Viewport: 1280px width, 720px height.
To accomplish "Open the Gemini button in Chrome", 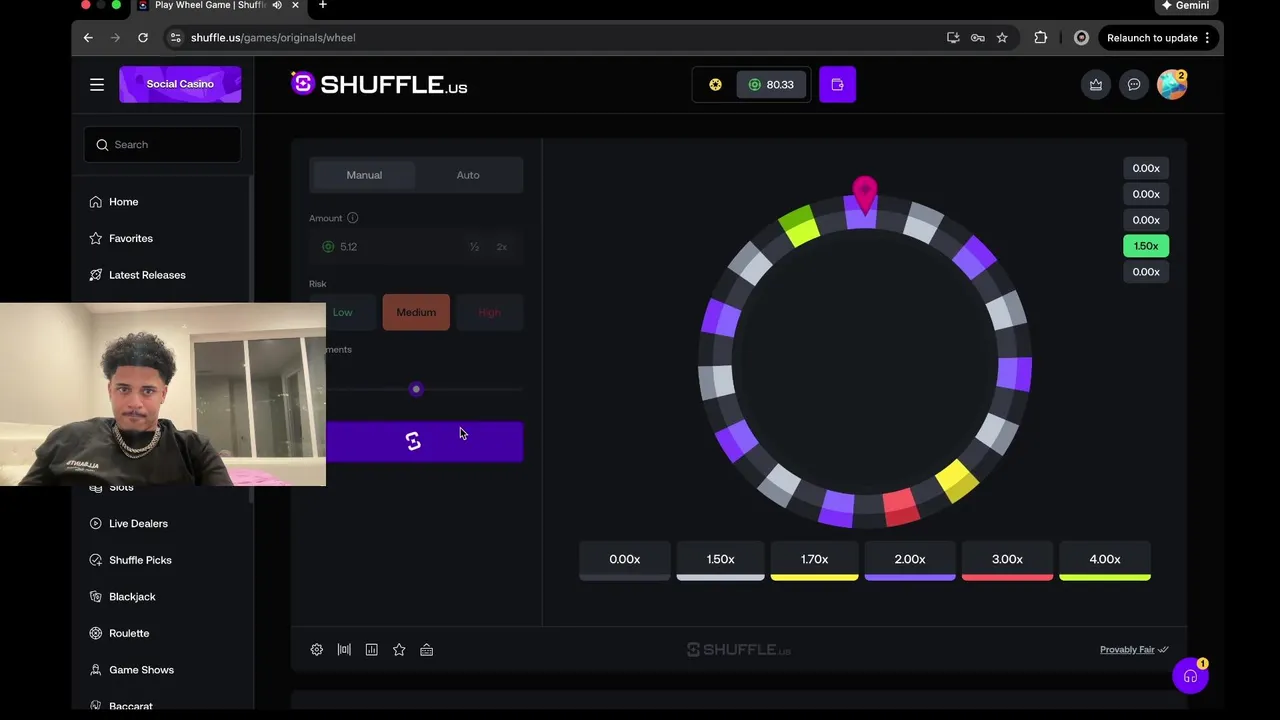I will (x=1186, y=6).
